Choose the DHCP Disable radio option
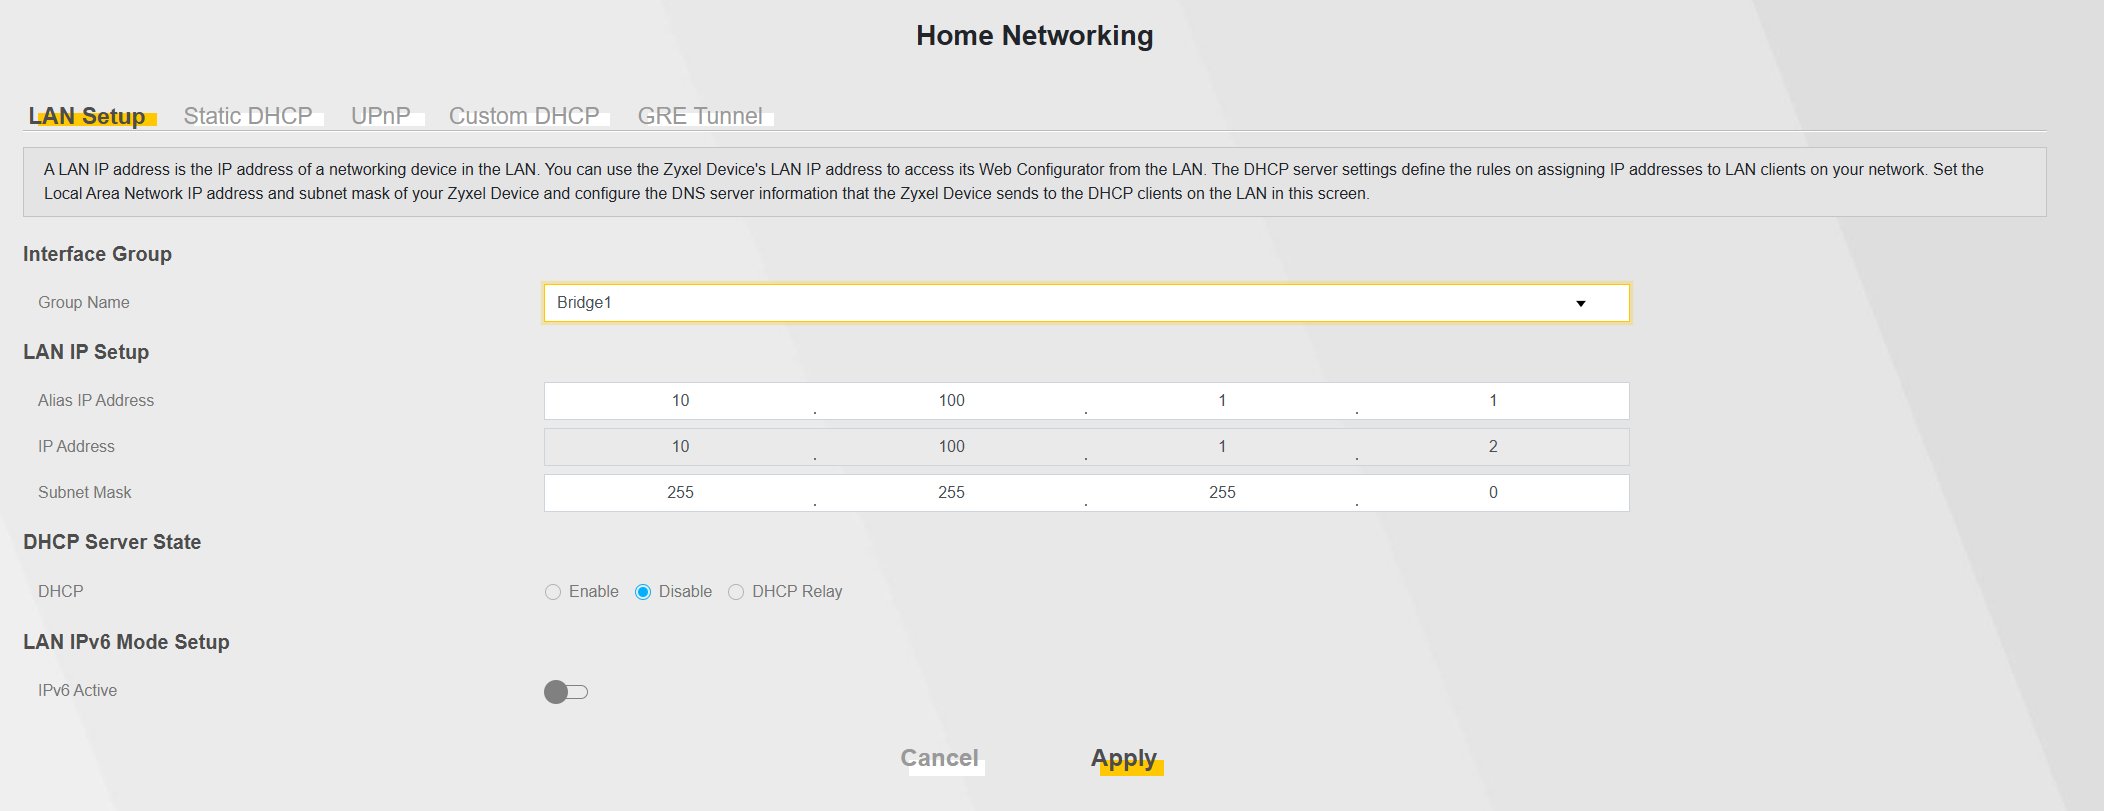This screenshot has height=811, width=2104. (643, 592)
